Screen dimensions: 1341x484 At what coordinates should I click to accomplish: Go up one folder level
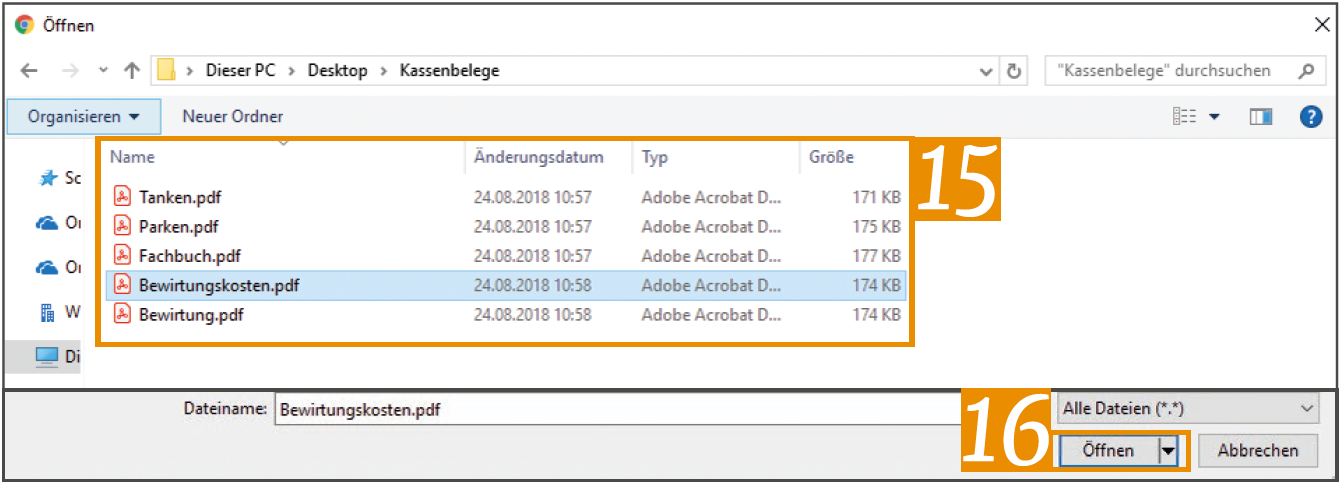[131, 71]
